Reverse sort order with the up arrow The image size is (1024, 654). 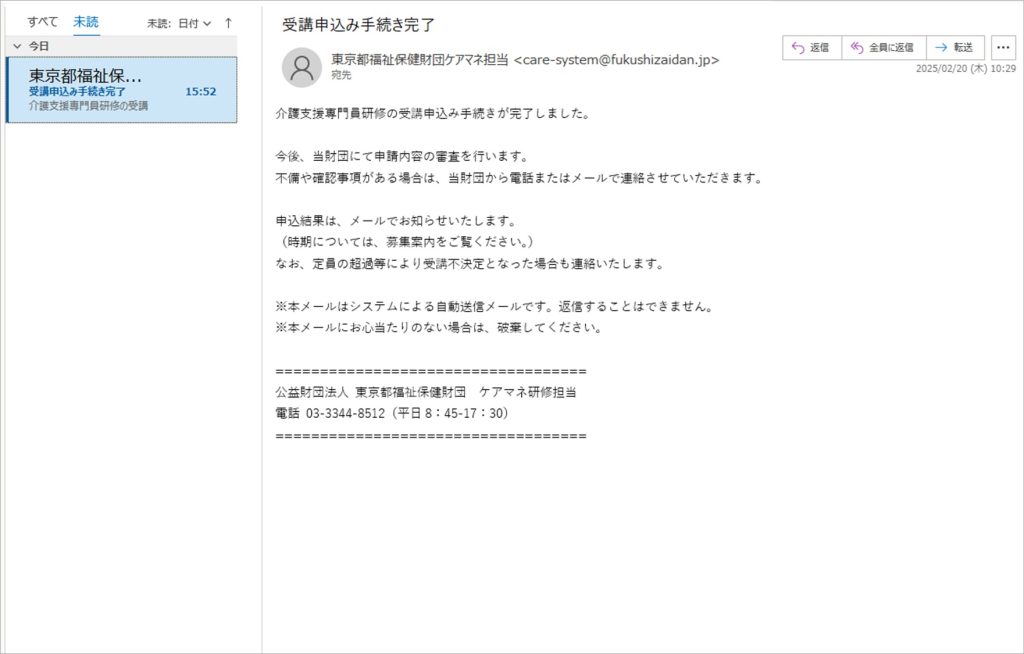228,22
